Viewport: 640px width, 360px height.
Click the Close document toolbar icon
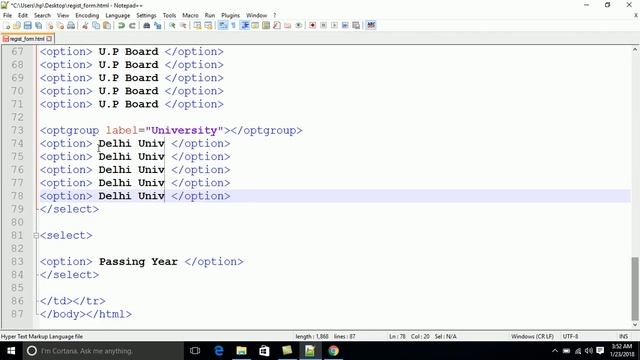pos(49,25)
